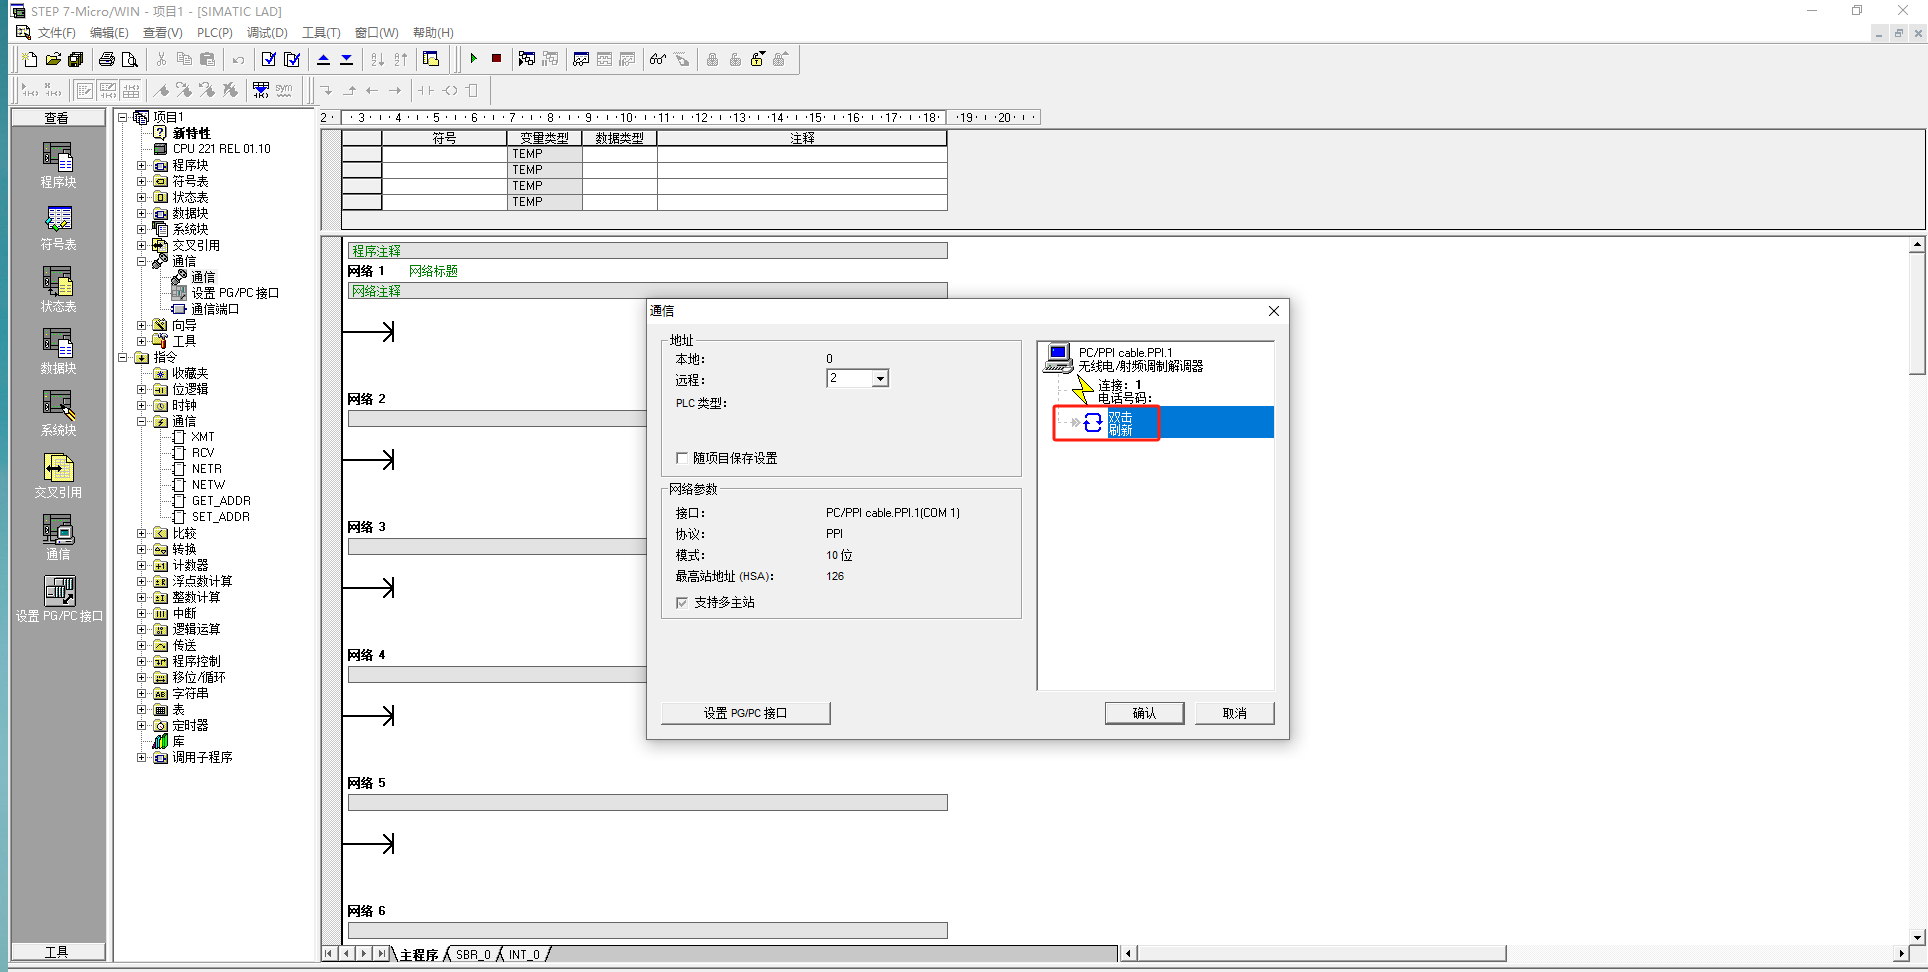Click the 工具 navigation bar bottom button
1928x972 pixels.
pyautogui.click(x=57, y=952)
